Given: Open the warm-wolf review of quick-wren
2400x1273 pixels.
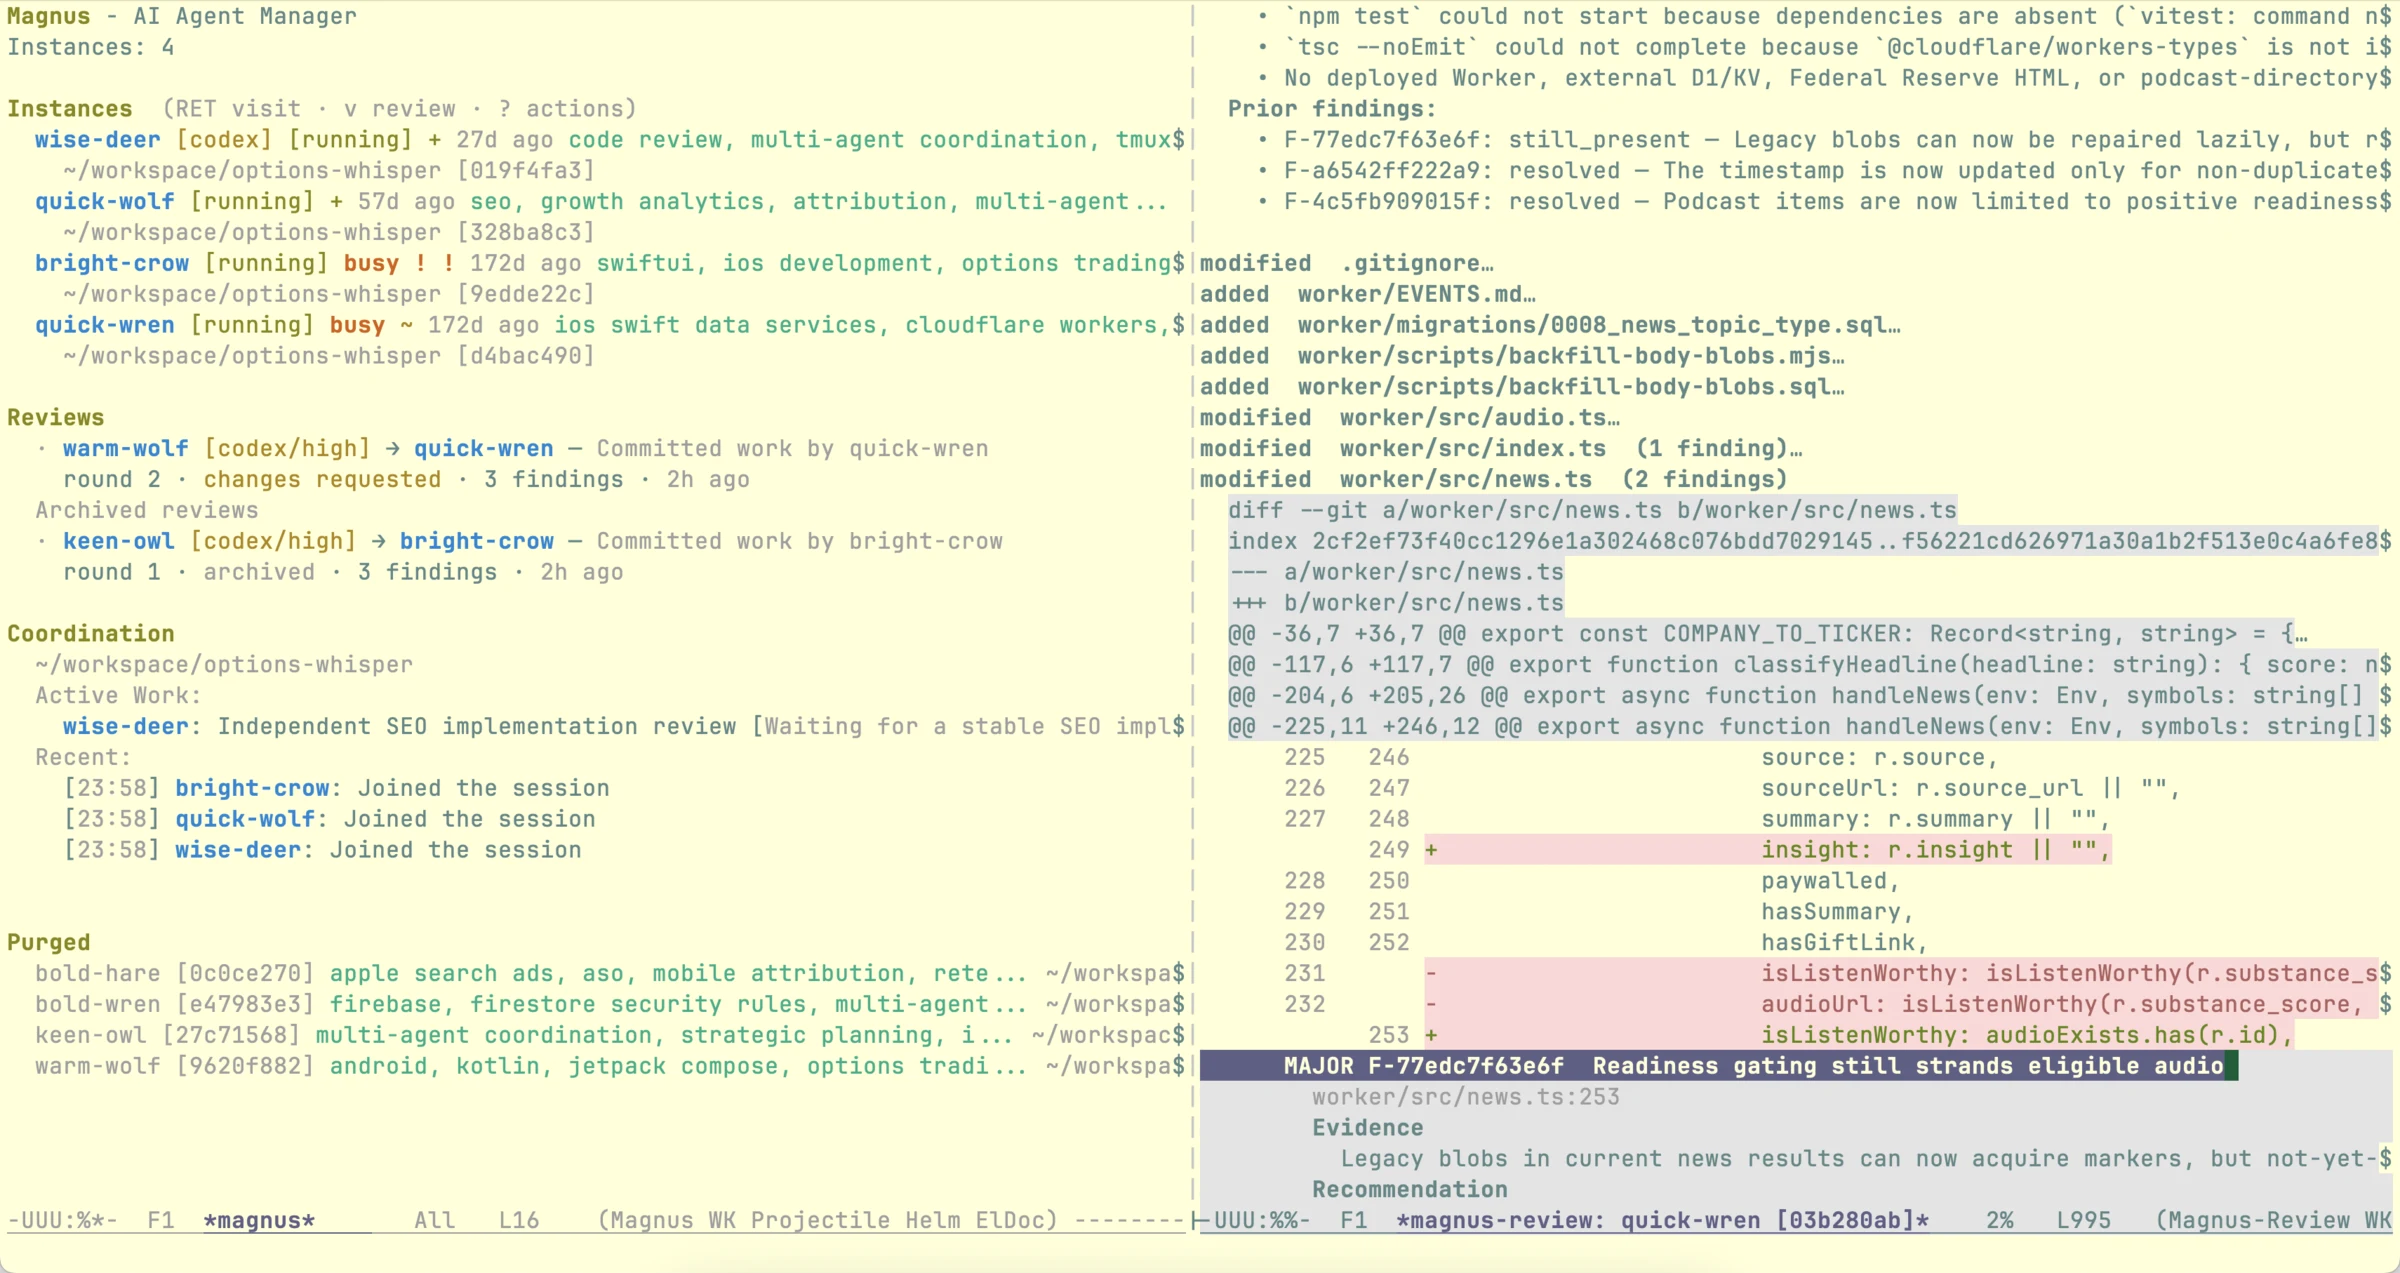Looking at the screenshot, I should click(x=525, y=449).
